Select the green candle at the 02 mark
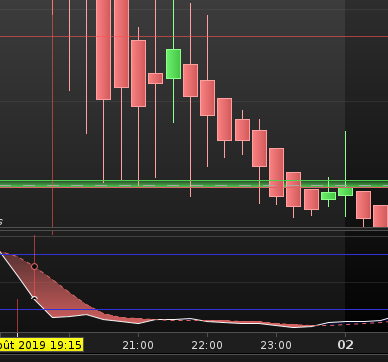The image size is (388, 362). pyautogui.click(x=345, y=192)
